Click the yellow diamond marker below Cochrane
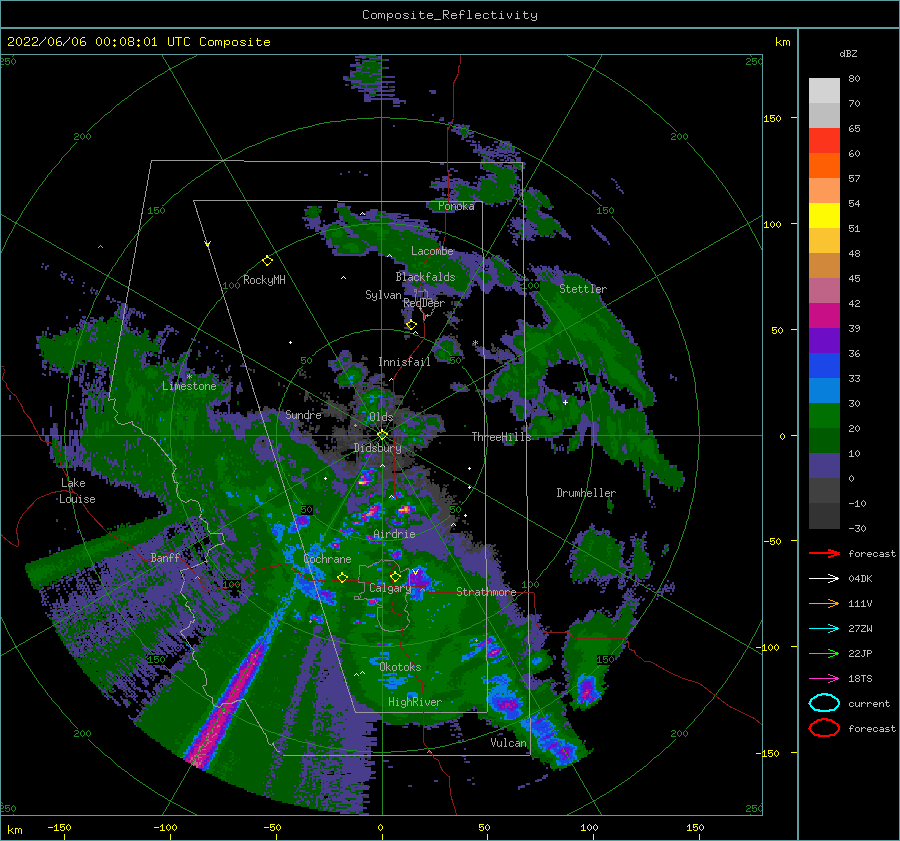The height and width of the screenshot is (841, 900). pyautogui.click(x=342, y=577)
